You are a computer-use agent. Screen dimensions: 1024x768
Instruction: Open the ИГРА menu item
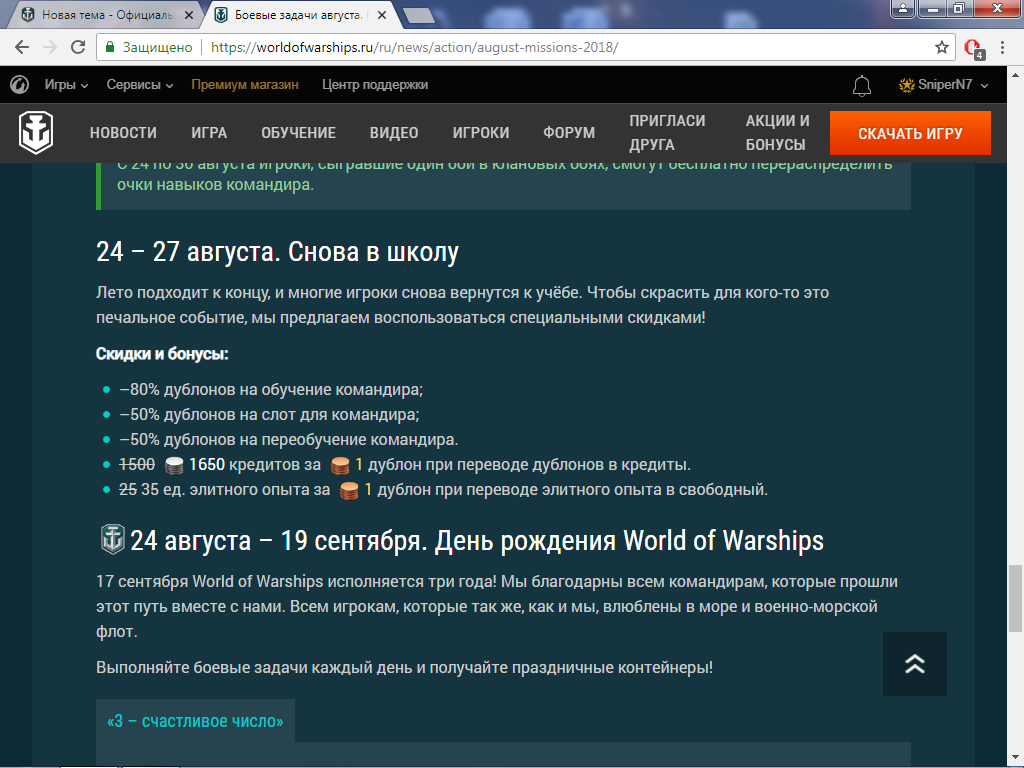[209, 133]
